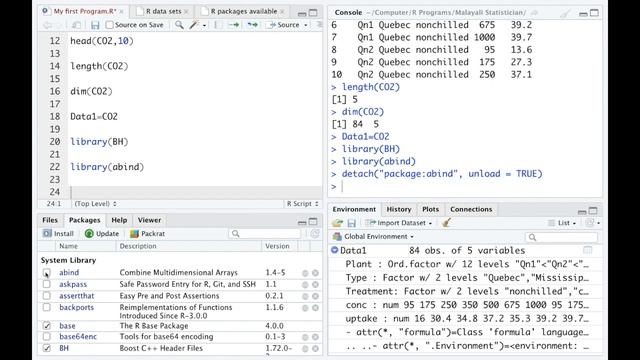The width and height of the screenshot is (640, 360).
Task: Uncheck the base package box
Action: (x=47, y=326)
